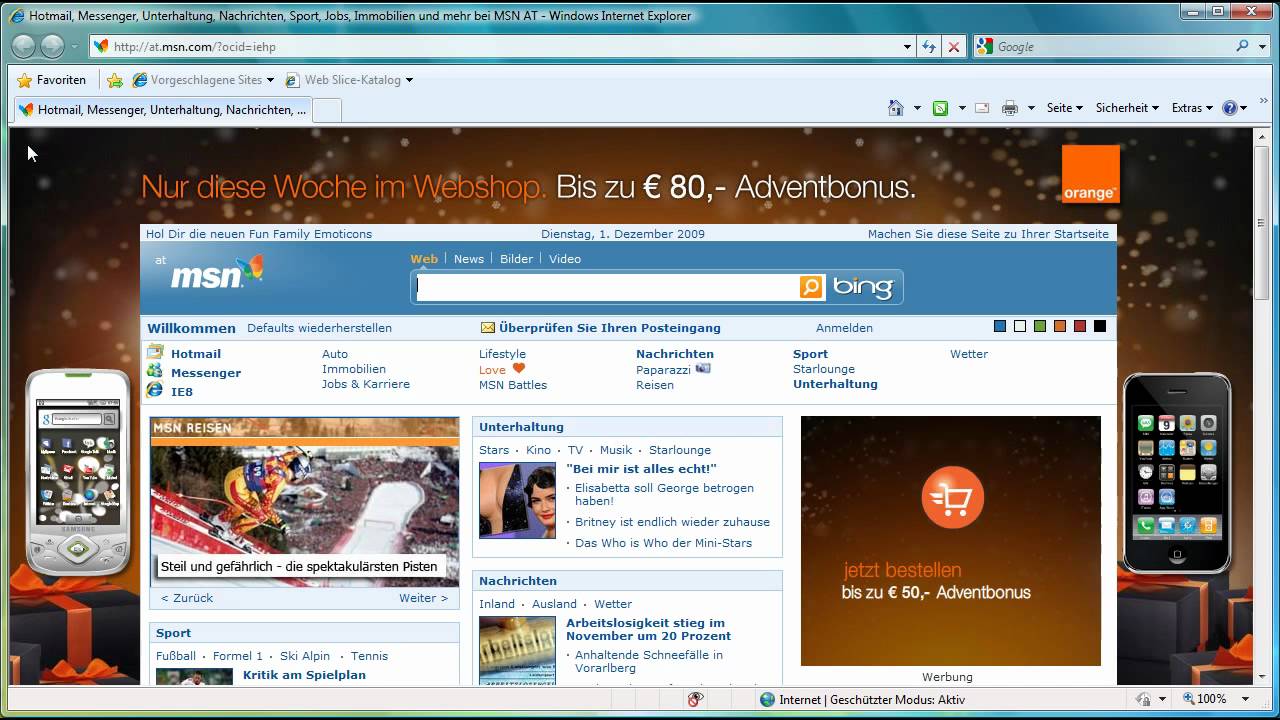Open the Unterhaltung celebrity photo thumbnail
The image size is (1280, 720).
(x=517, y=500)
